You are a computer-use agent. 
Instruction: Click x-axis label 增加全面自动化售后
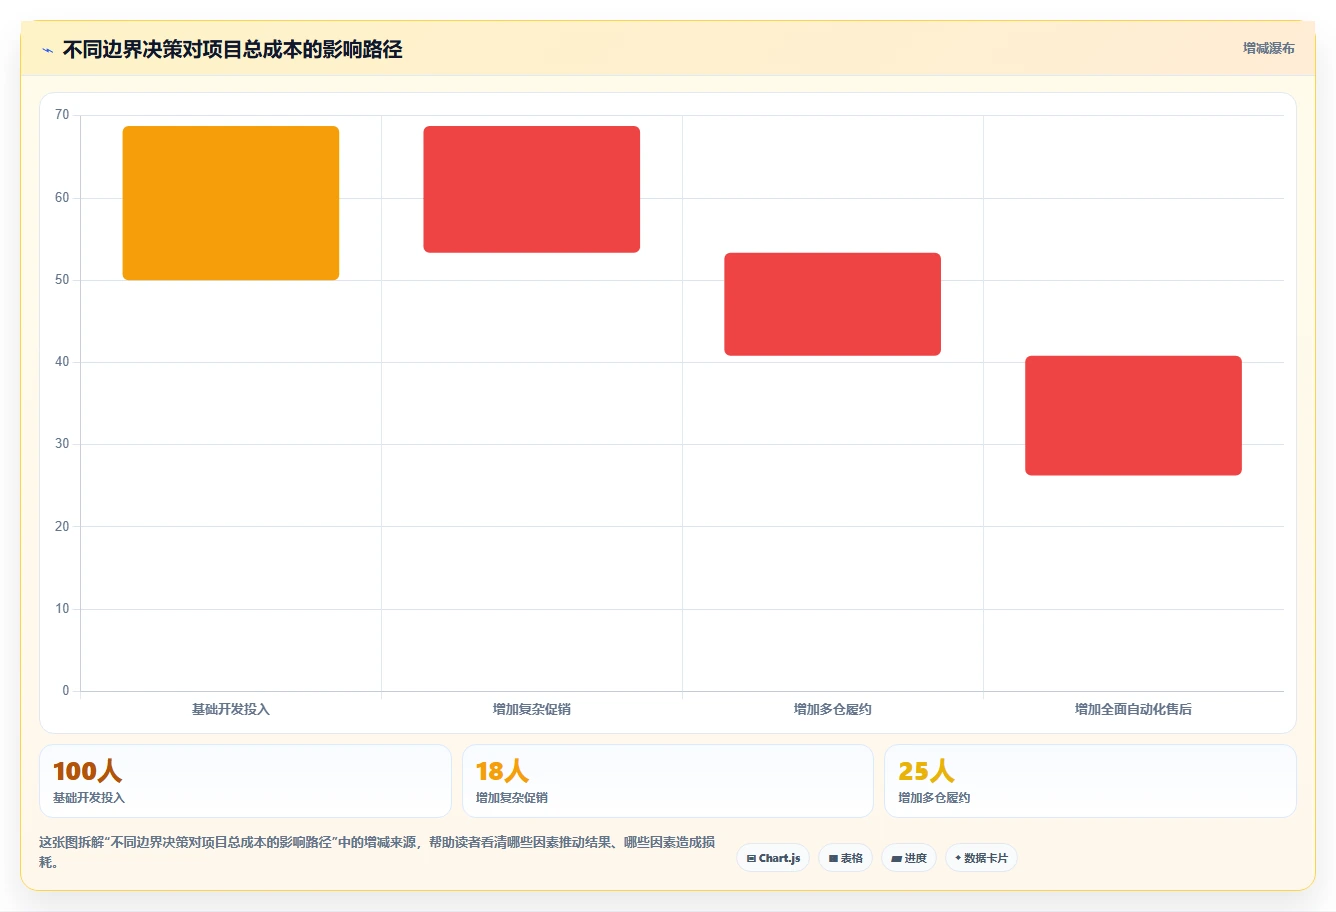point(1133,709)
